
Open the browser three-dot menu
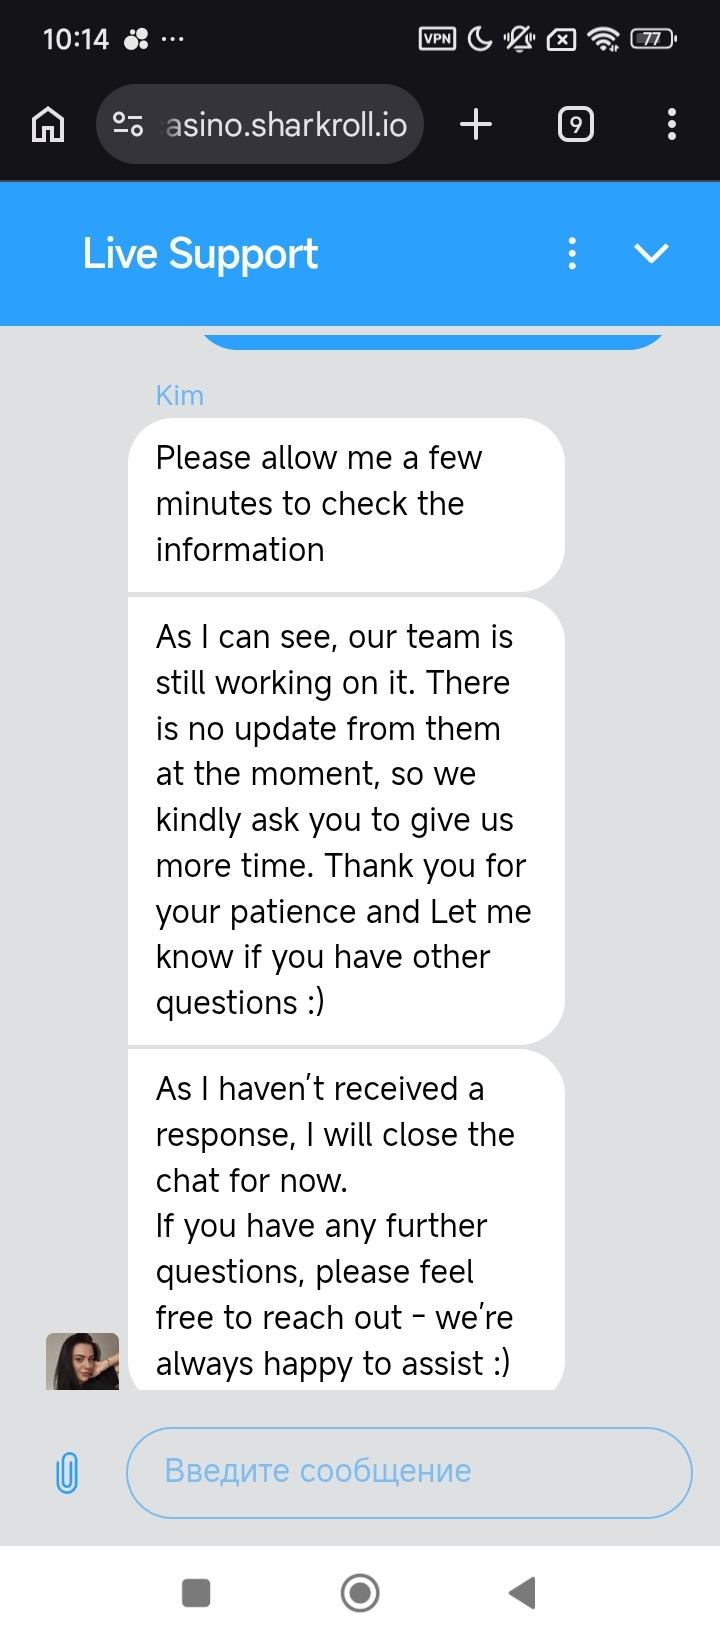tap(671, 125)
